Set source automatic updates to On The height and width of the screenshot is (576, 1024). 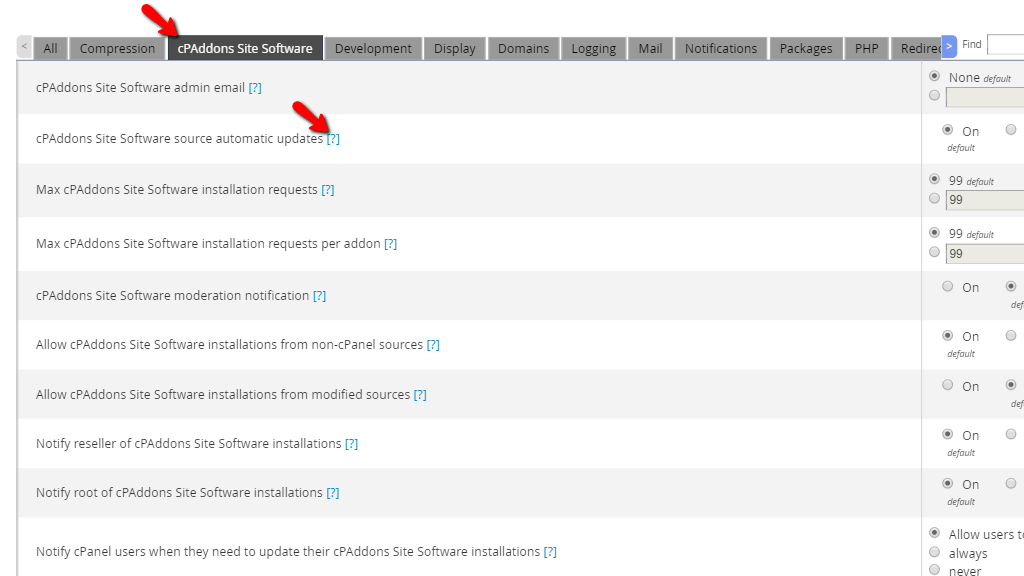point(948,130)
